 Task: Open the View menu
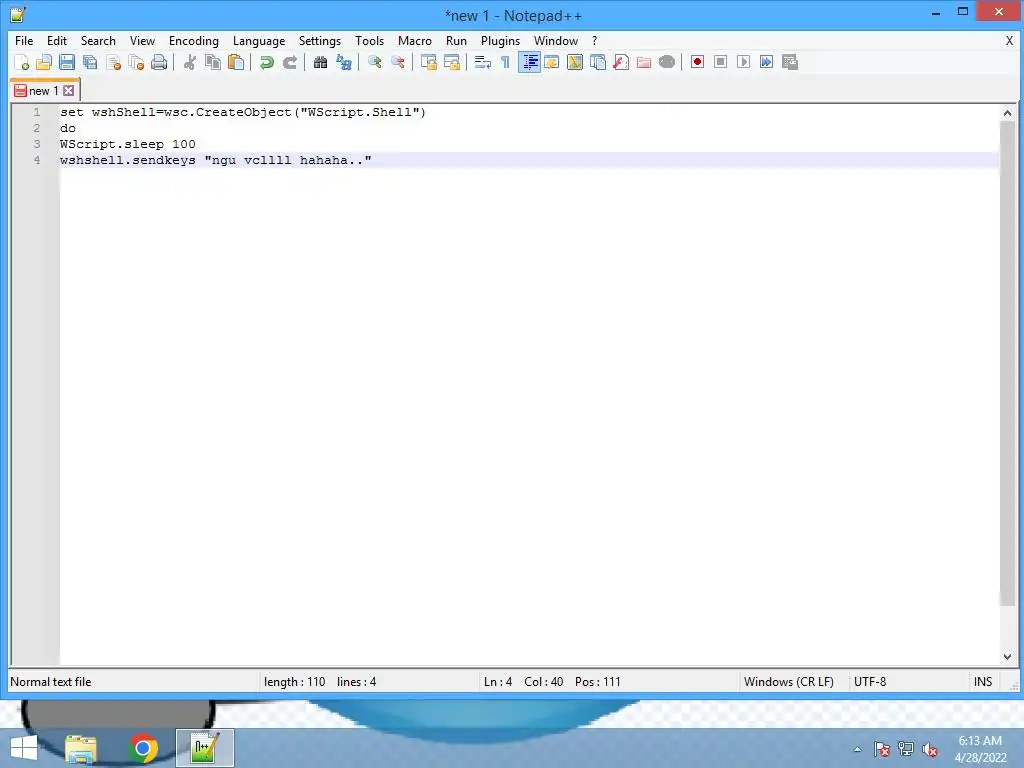[142, 40]
